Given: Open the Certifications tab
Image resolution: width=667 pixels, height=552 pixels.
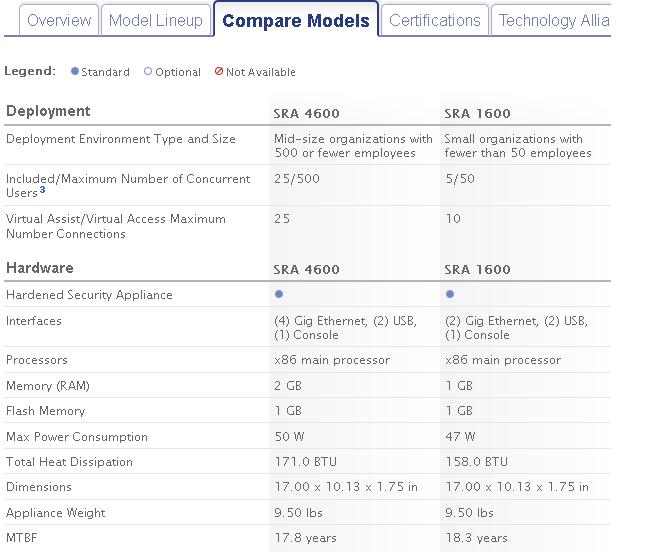Looking at the screenshot, I should coord(434,20).
